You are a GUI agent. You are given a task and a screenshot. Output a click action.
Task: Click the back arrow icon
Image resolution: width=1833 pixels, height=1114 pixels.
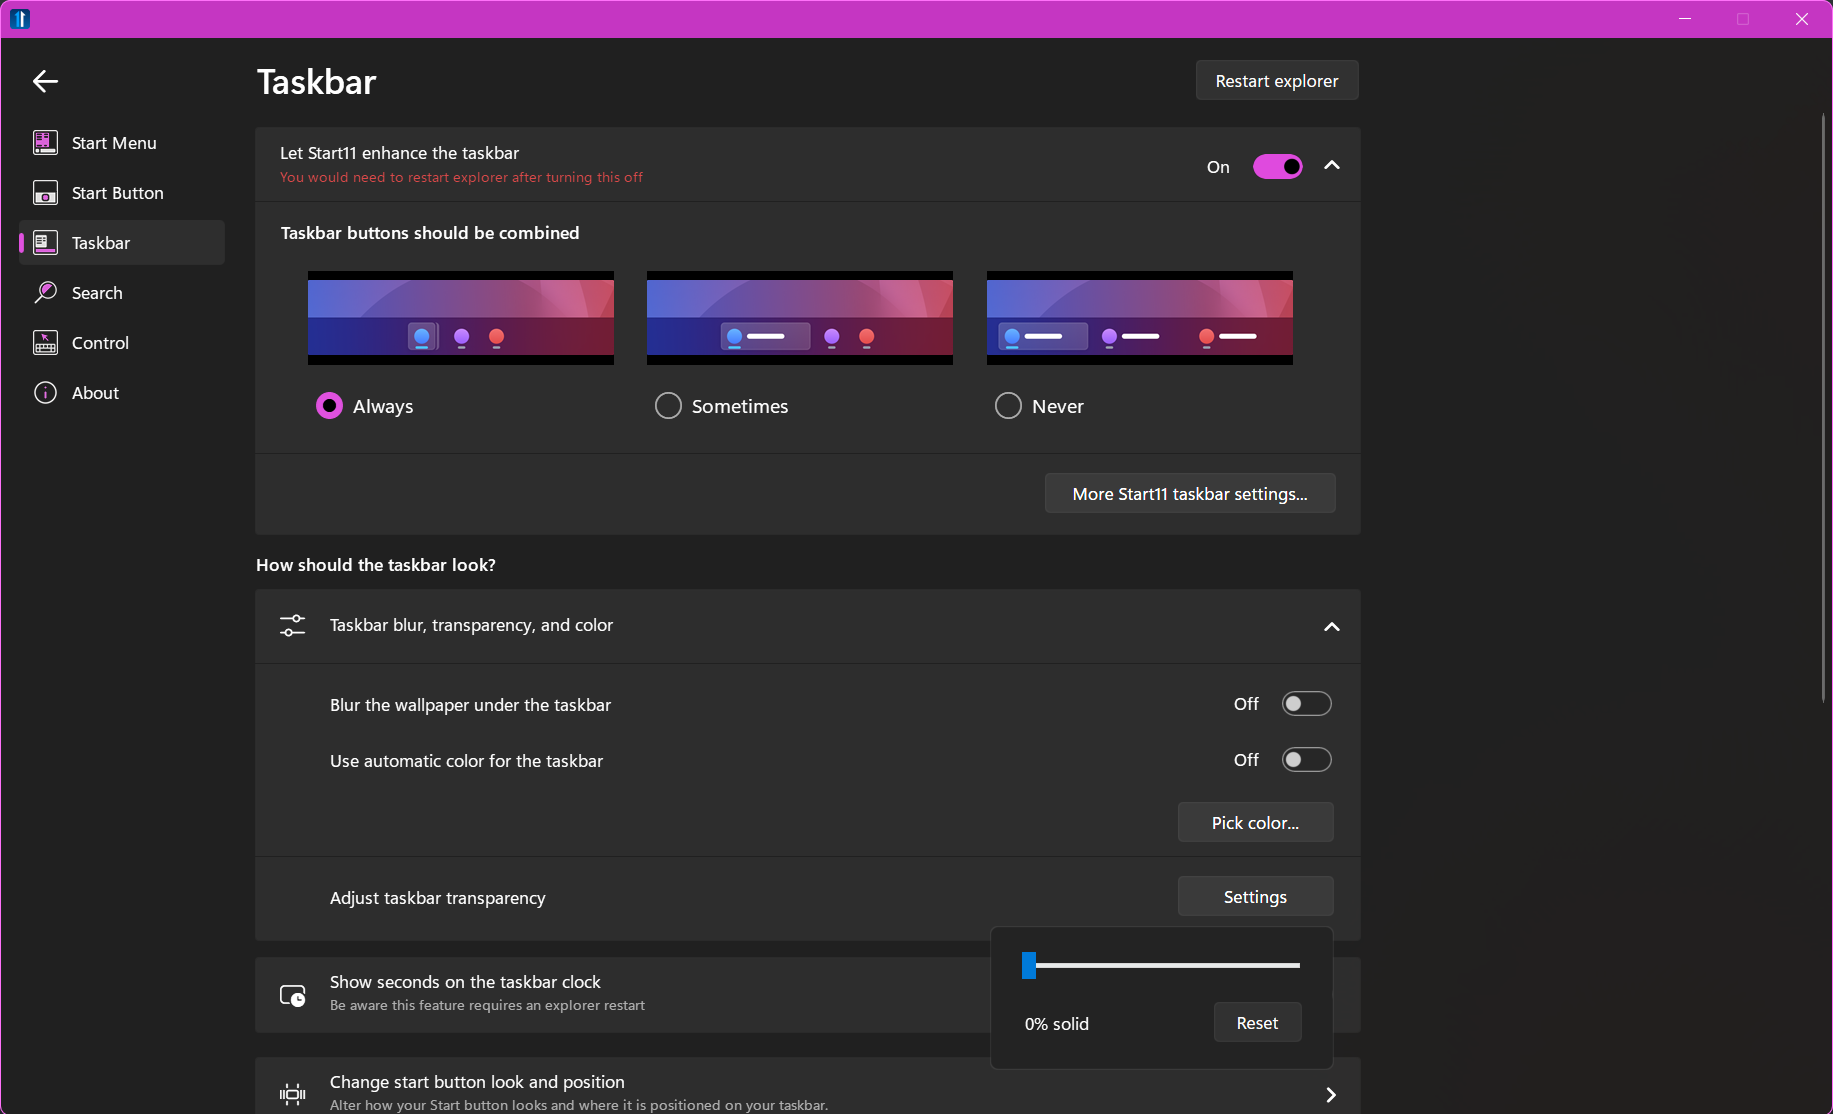click(45, 81)
